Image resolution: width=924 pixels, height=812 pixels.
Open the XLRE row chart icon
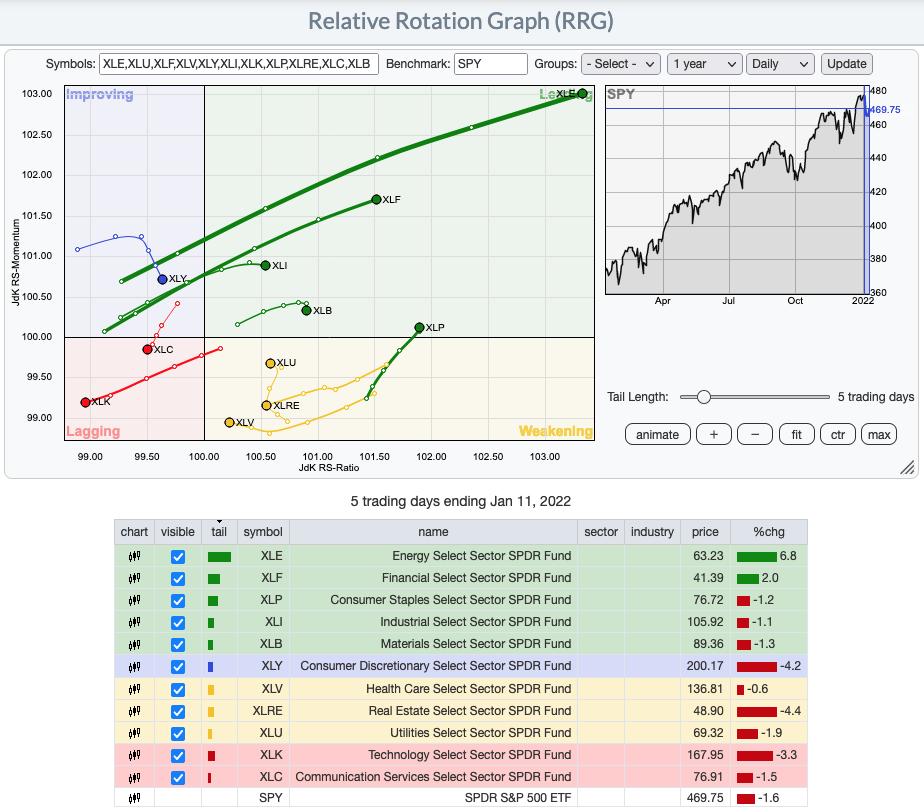pos(134,711)
